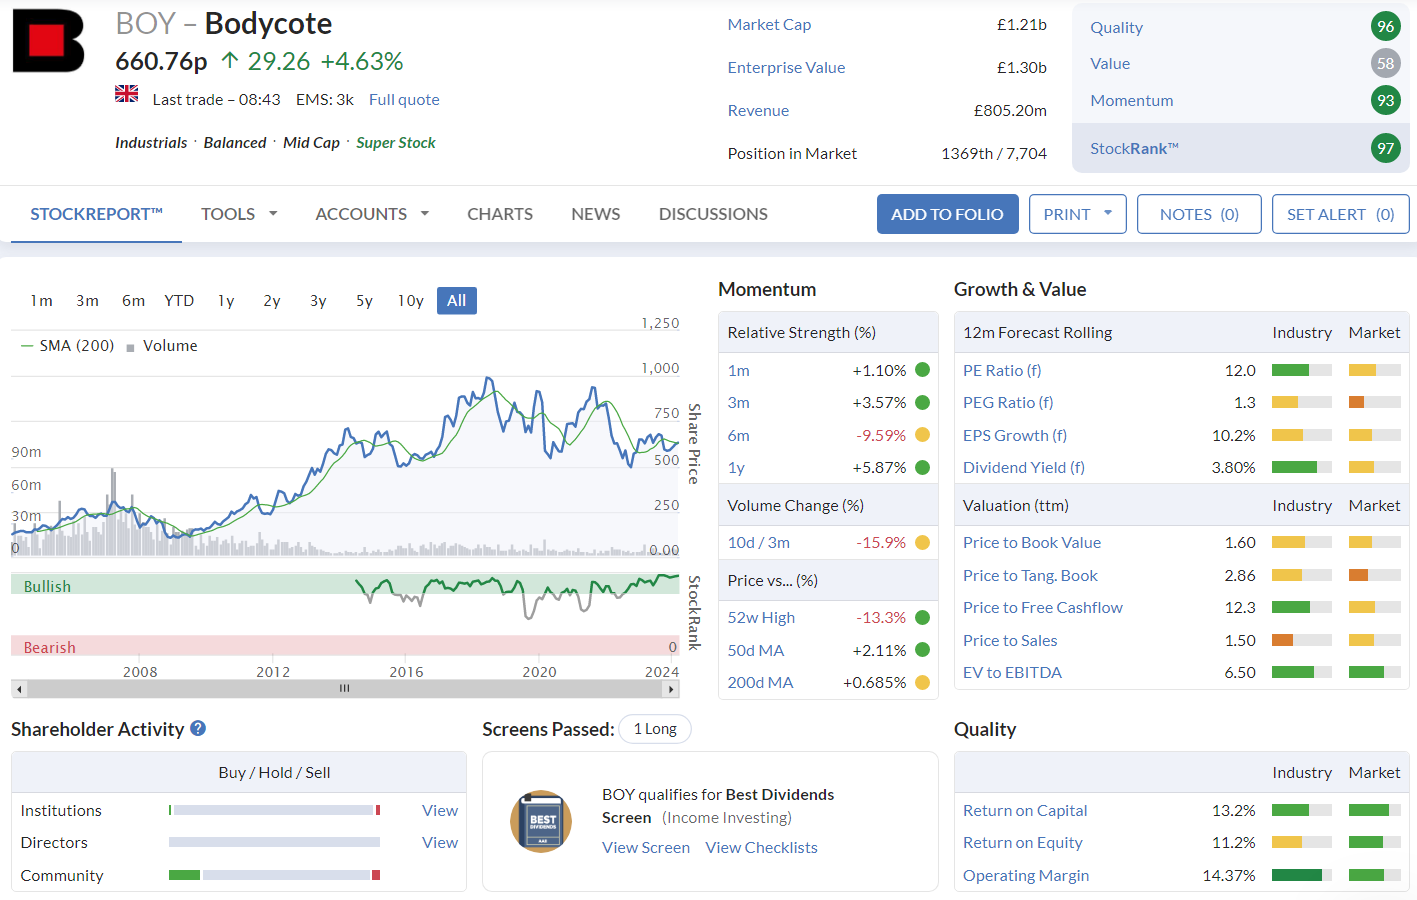Open the Operating Margin metric
The width and height of the screenshot is (1417, 900).
click(x=1026, y=876)
